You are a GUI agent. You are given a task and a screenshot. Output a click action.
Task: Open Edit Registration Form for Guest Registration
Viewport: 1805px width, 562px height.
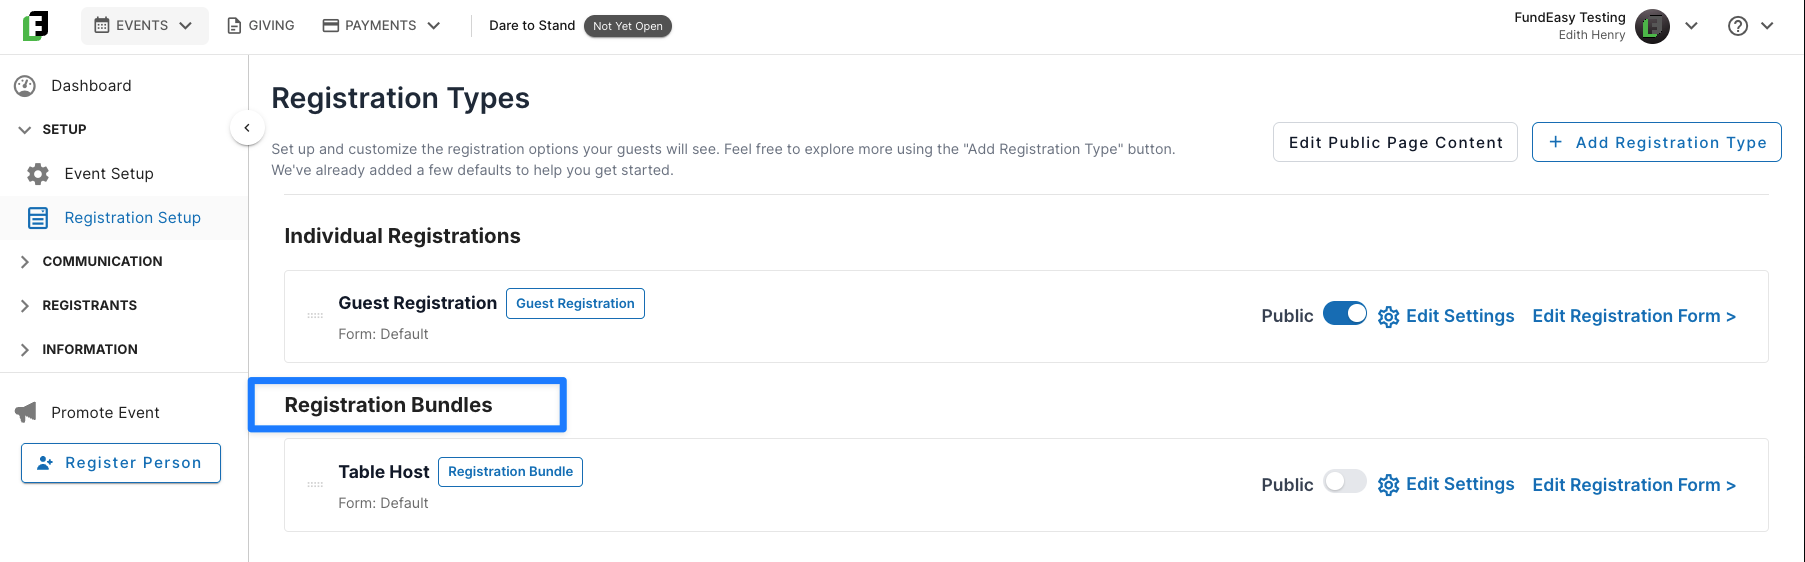tap(1634, 316)
